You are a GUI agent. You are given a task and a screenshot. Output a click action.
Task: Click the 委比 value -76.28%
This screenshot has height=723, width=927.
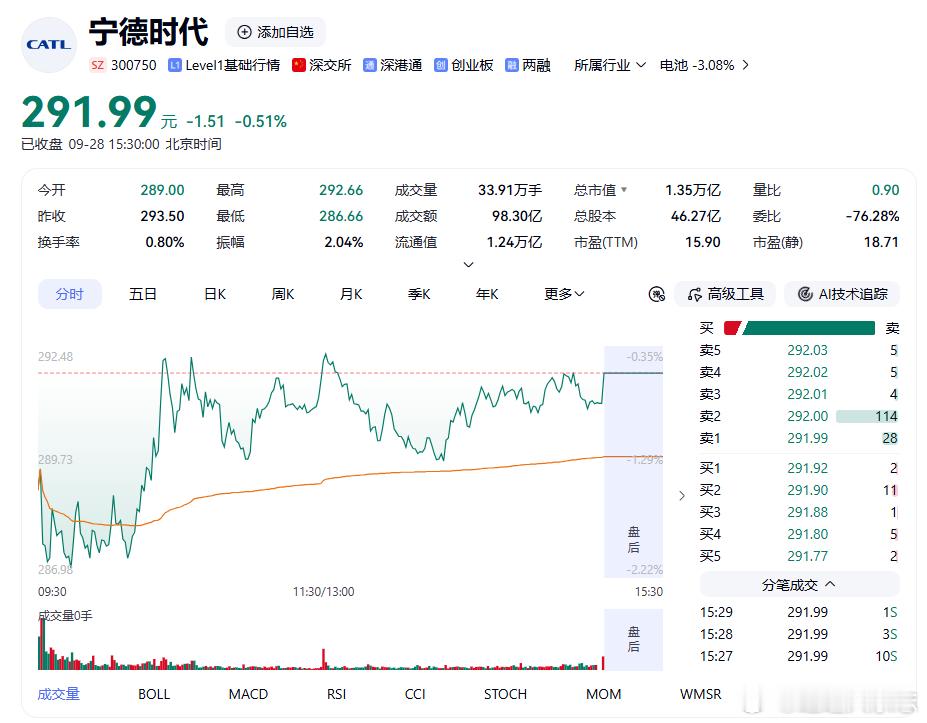click(x=873, y=216)
